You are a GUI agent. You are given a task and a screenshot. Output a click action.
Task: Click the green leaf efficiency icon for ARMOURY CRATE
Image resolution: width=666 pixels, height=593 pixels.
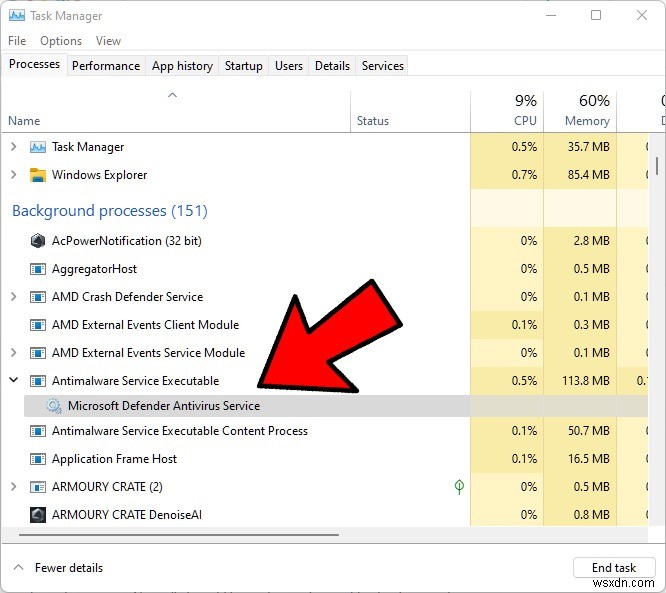pyautogui.click(x=459, y=486)
